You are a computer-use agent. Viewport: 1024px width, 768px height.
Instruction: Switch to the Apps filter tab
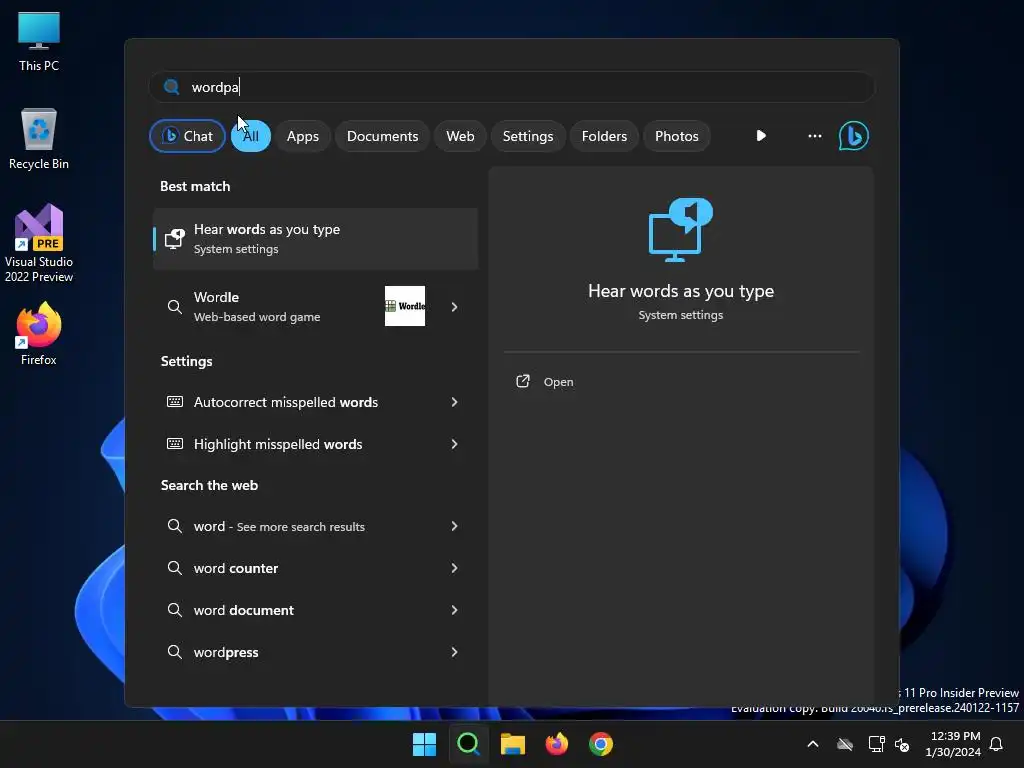(302, 136)
